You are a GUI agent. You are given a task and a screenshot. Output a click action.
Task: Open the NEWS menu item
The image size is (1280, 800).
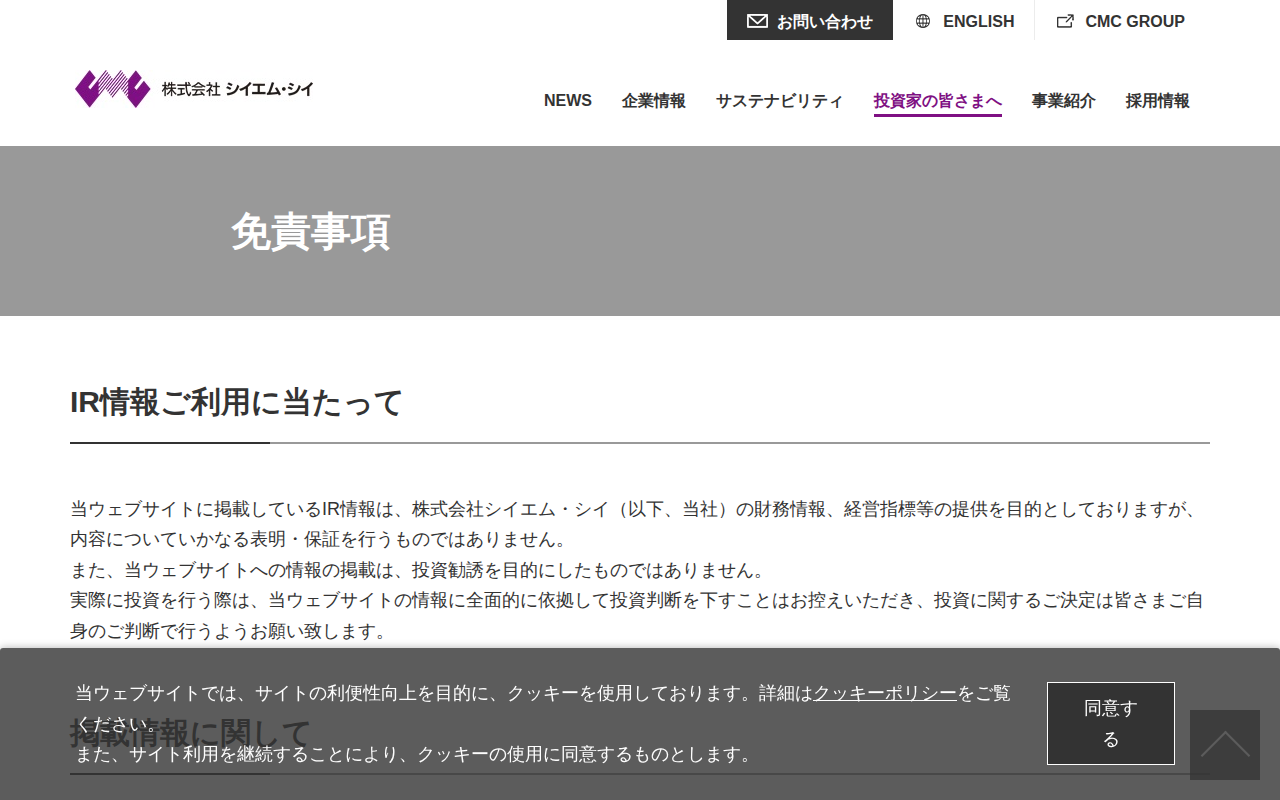(568, 100)
